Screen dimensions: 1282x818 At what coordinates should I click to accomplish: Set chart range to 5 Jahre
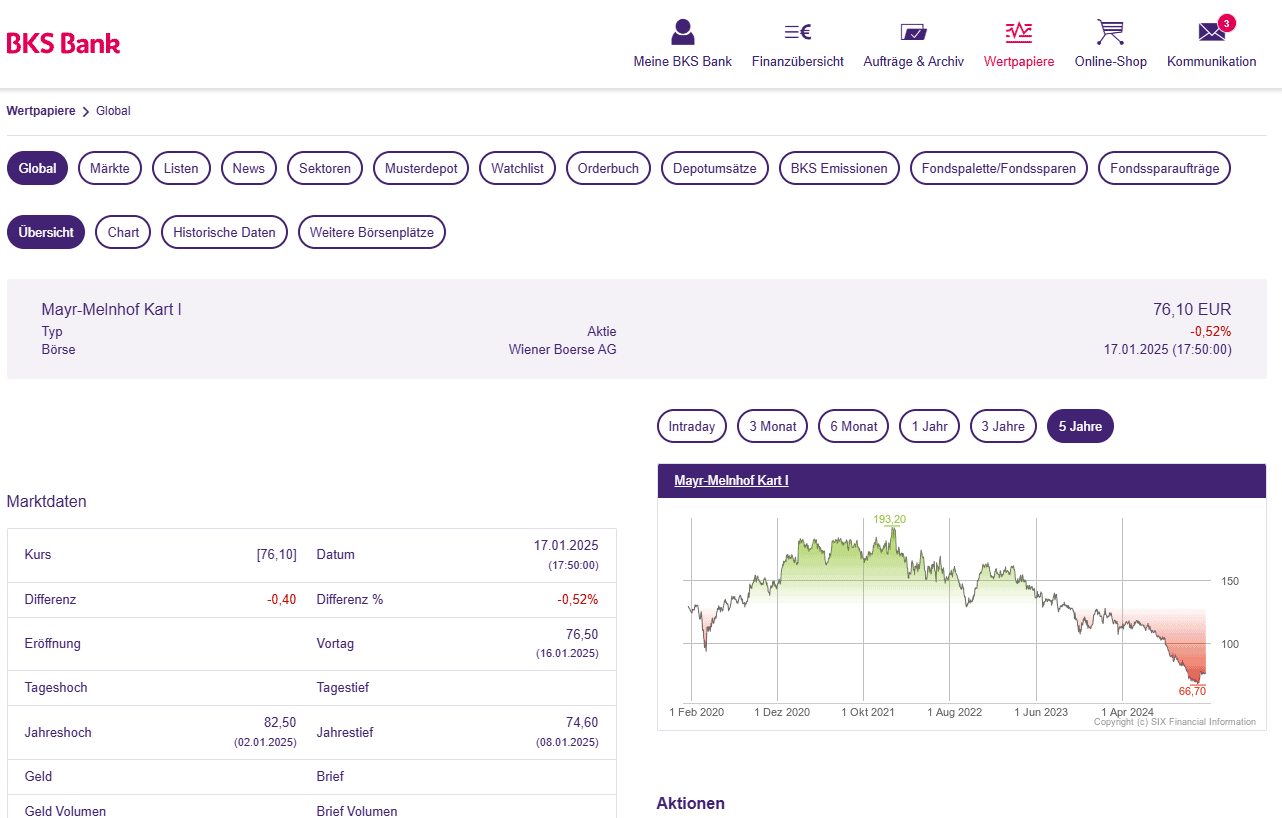pyautogui.click(x=1080, y=426)
